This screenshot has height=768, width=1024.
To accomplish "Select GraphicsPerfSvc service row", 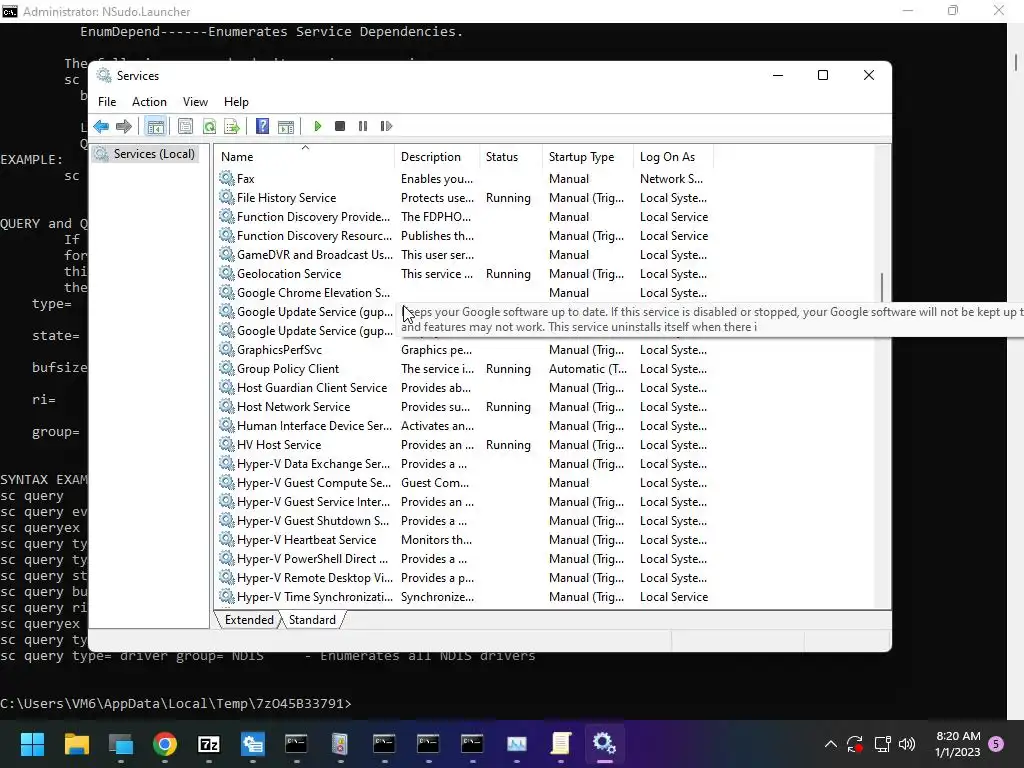I will point(465,349).
